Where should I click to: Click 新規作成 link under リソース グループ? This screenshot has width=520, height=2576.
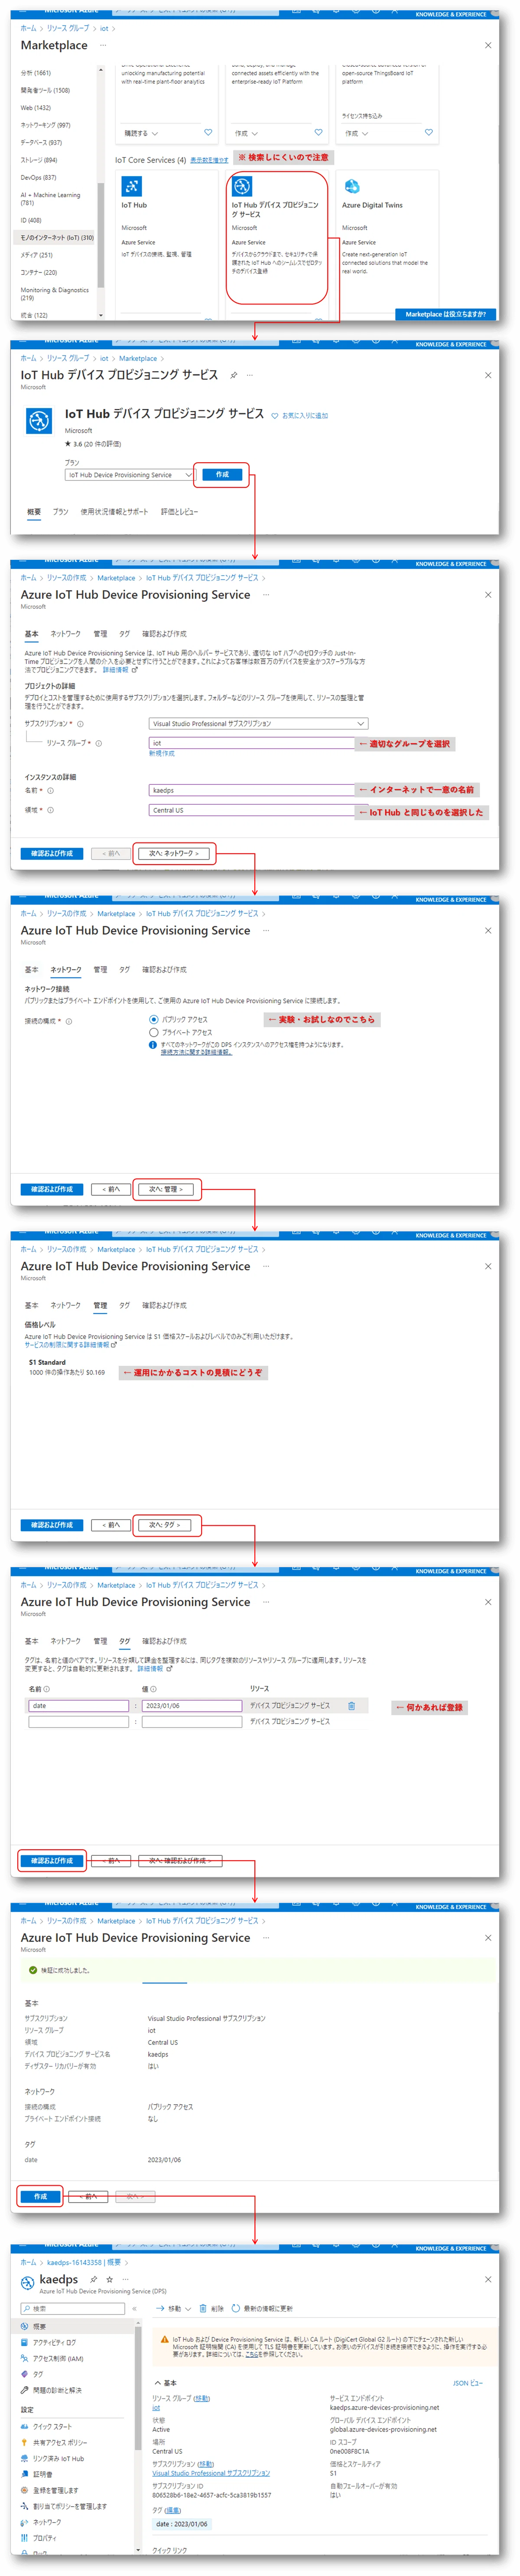pyautogui.click(x=162, y=754)
